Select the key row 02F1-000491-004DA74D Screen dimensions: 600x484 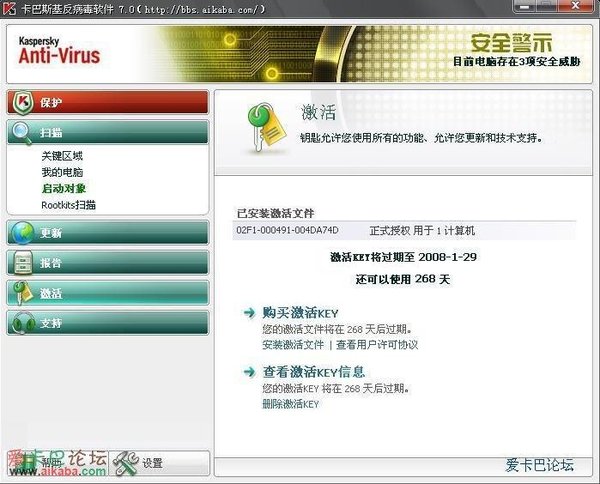tap(404, 231)
